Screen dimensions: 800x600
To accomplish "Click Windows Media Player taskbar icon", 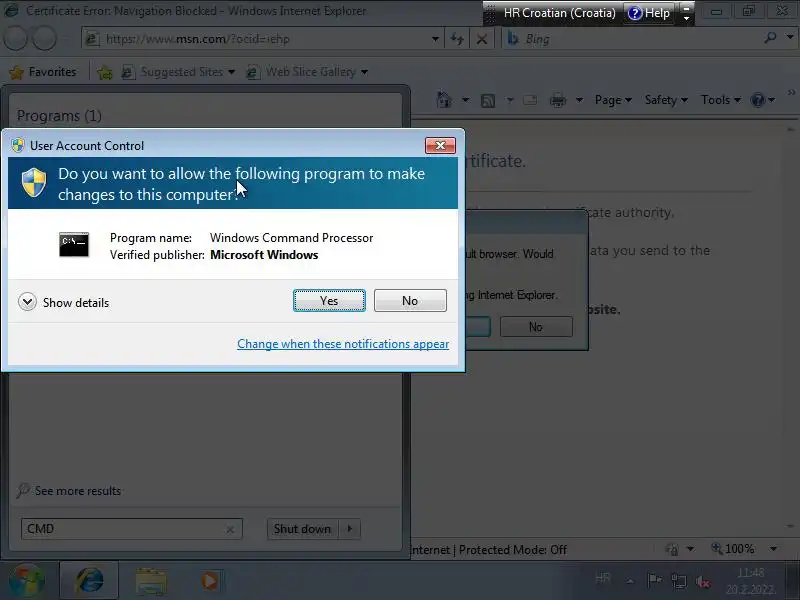I will 209,581.
